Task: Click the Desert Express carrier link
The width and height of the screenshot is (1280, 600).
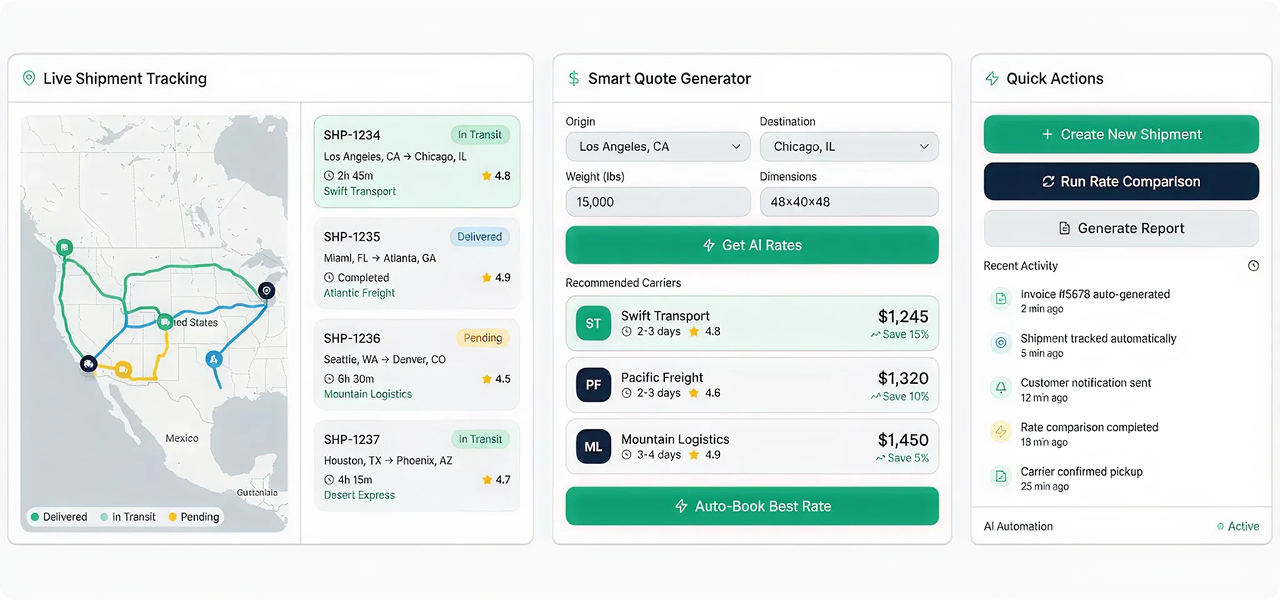Action: coord(359,495)
